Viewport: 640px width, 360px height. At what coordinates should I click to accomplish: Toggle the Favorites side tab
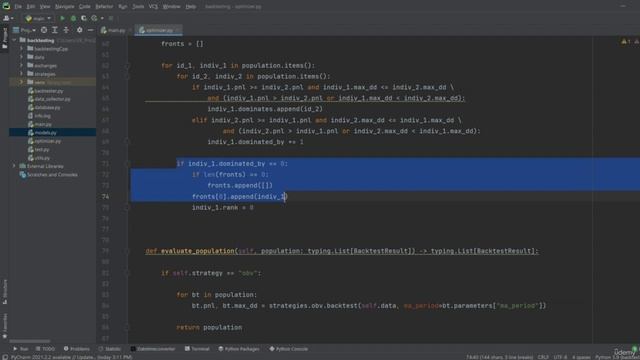pos(4,326)
